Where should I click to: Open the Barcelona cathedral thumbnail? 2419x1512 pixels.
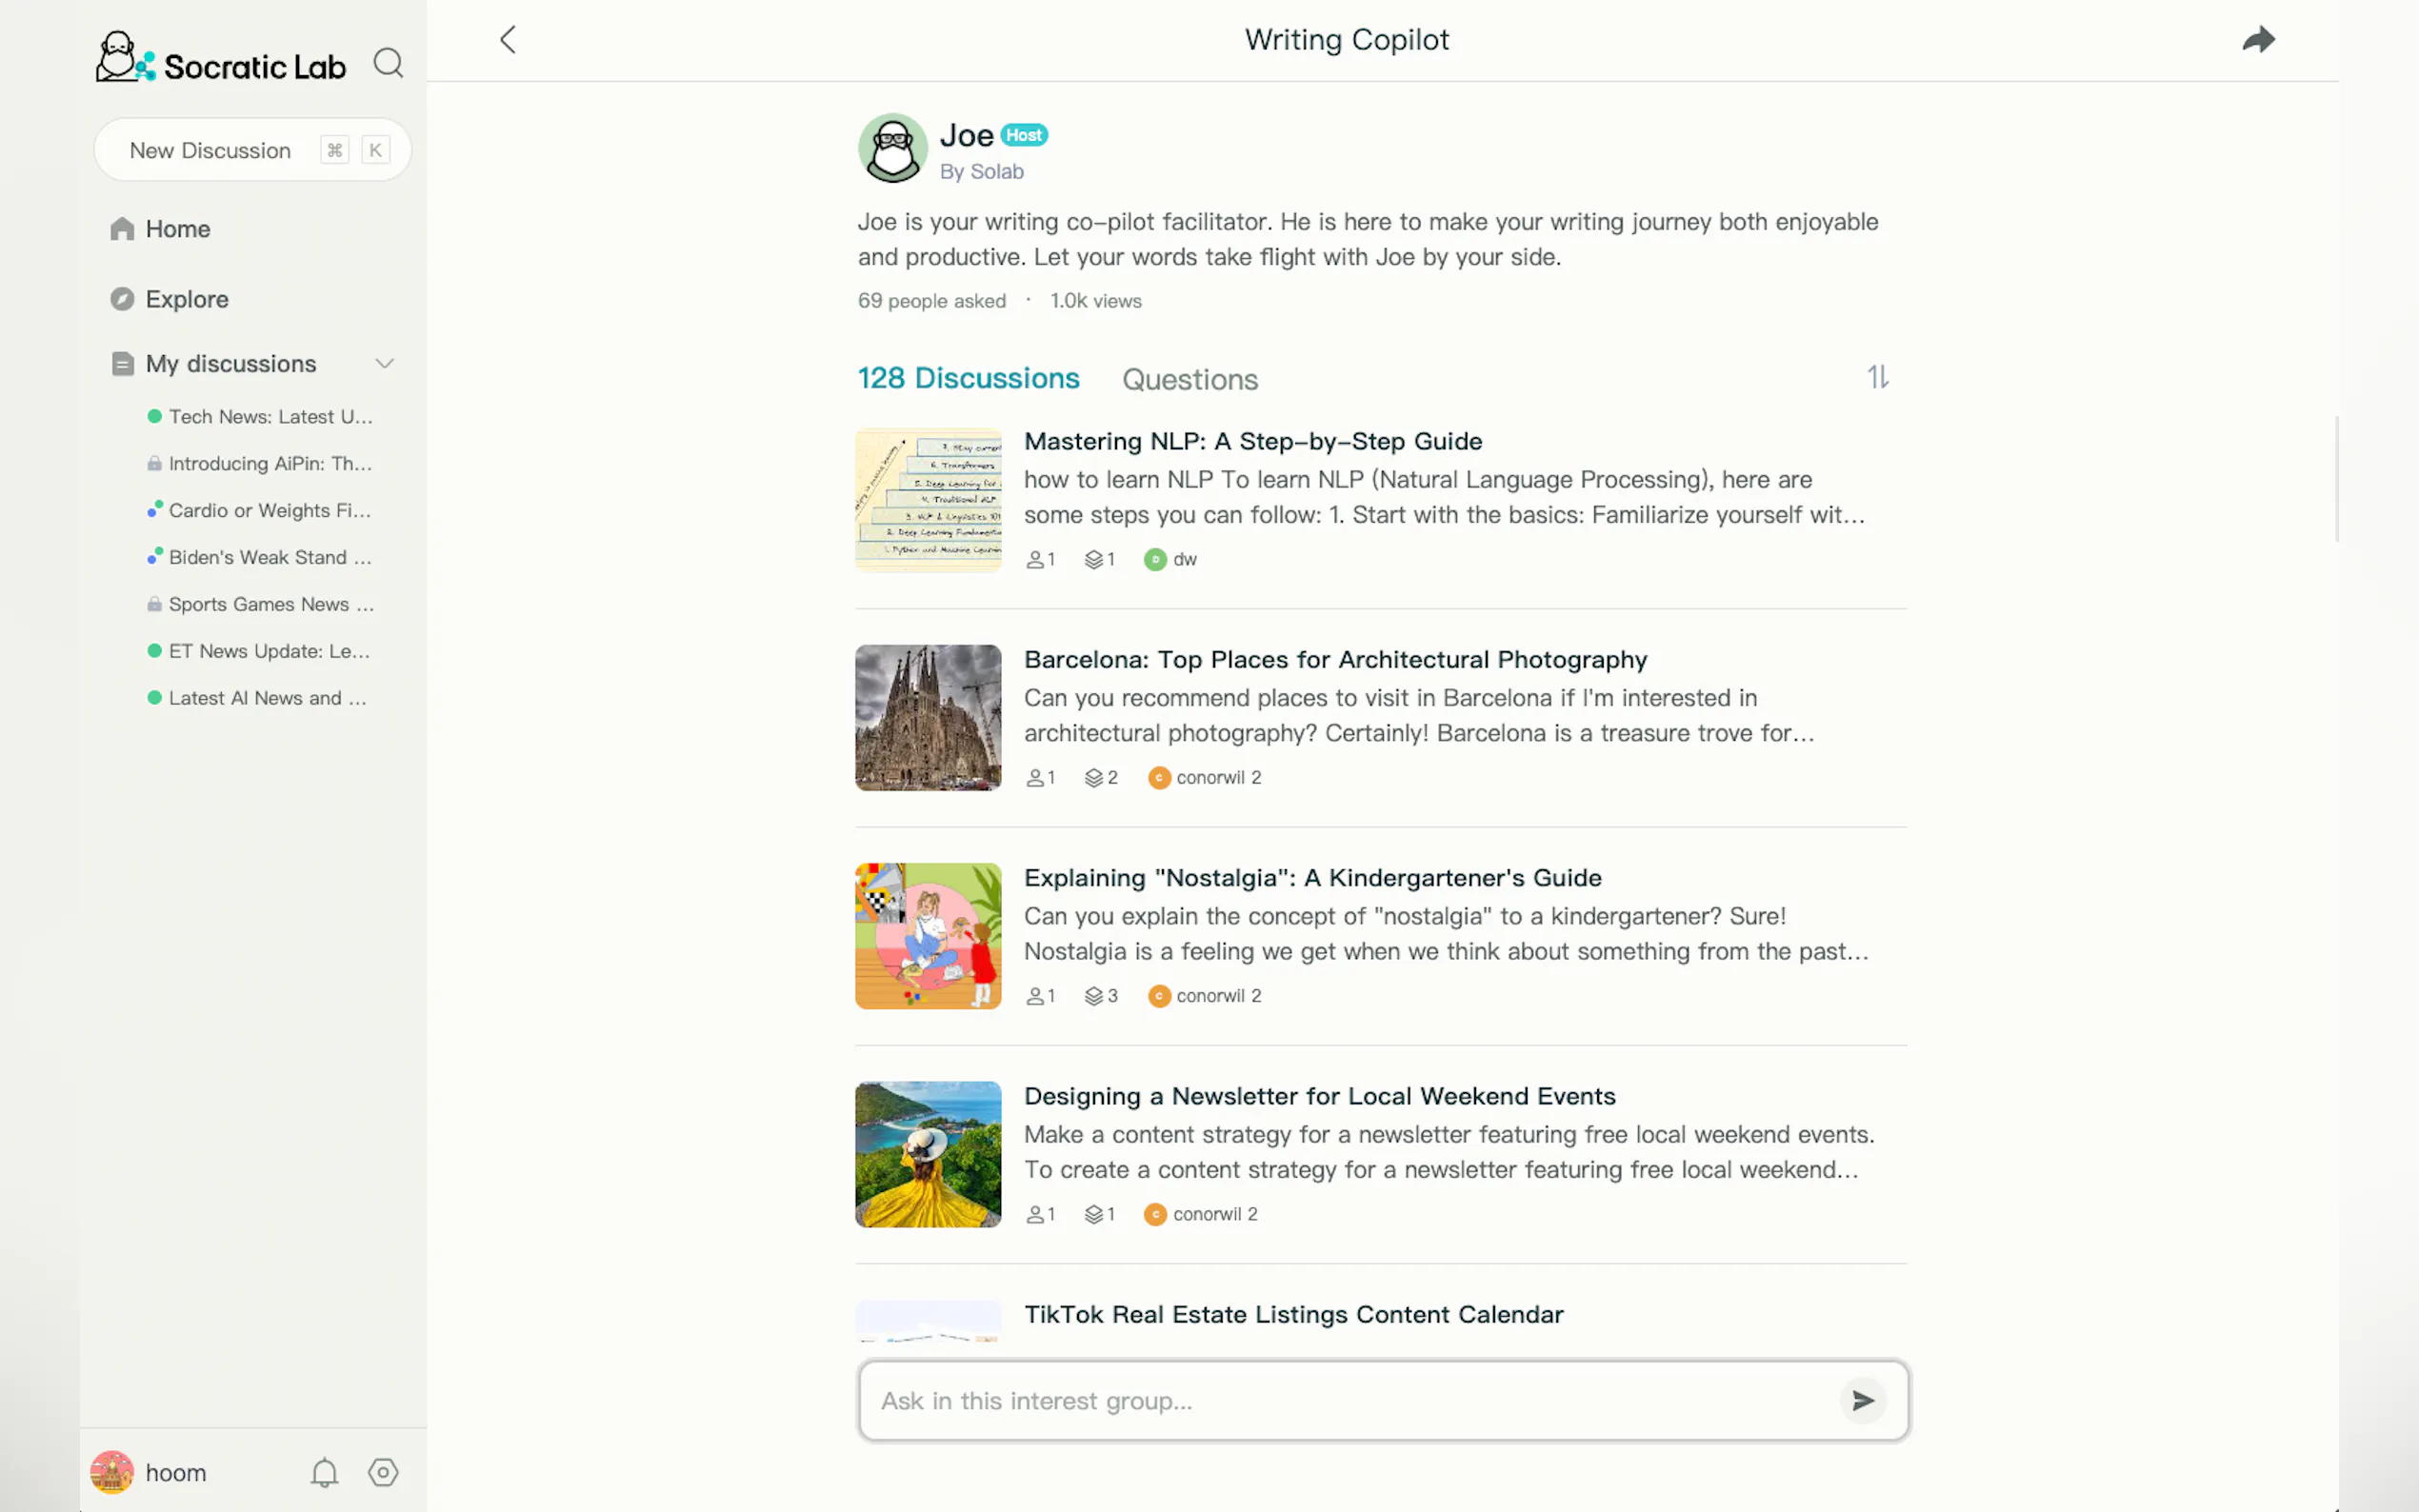click(927, 717)
